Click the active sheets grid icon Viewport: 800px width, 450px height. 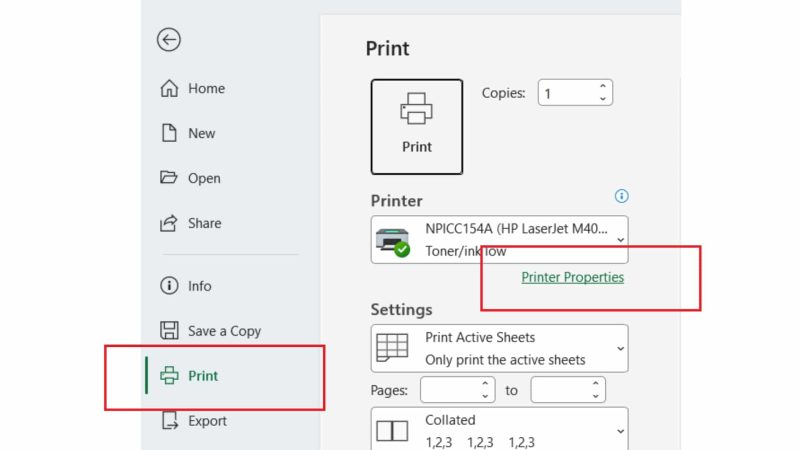392,347
